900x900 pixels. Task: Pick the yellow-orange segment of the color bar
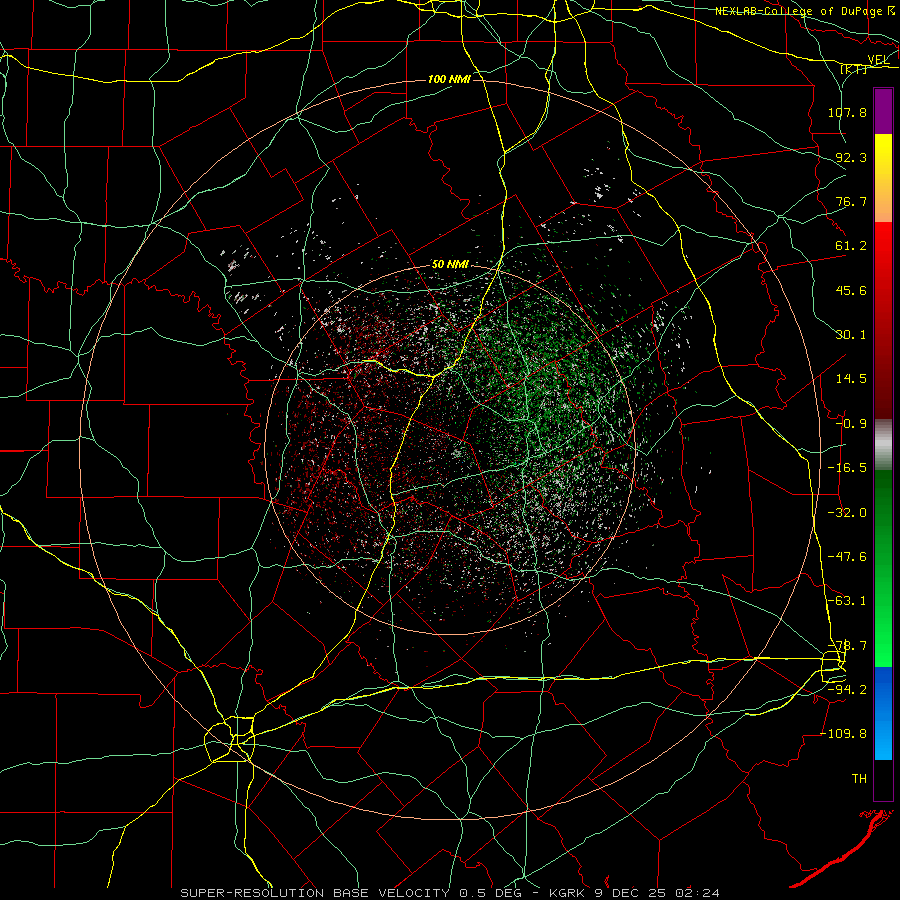pos(883,178)
